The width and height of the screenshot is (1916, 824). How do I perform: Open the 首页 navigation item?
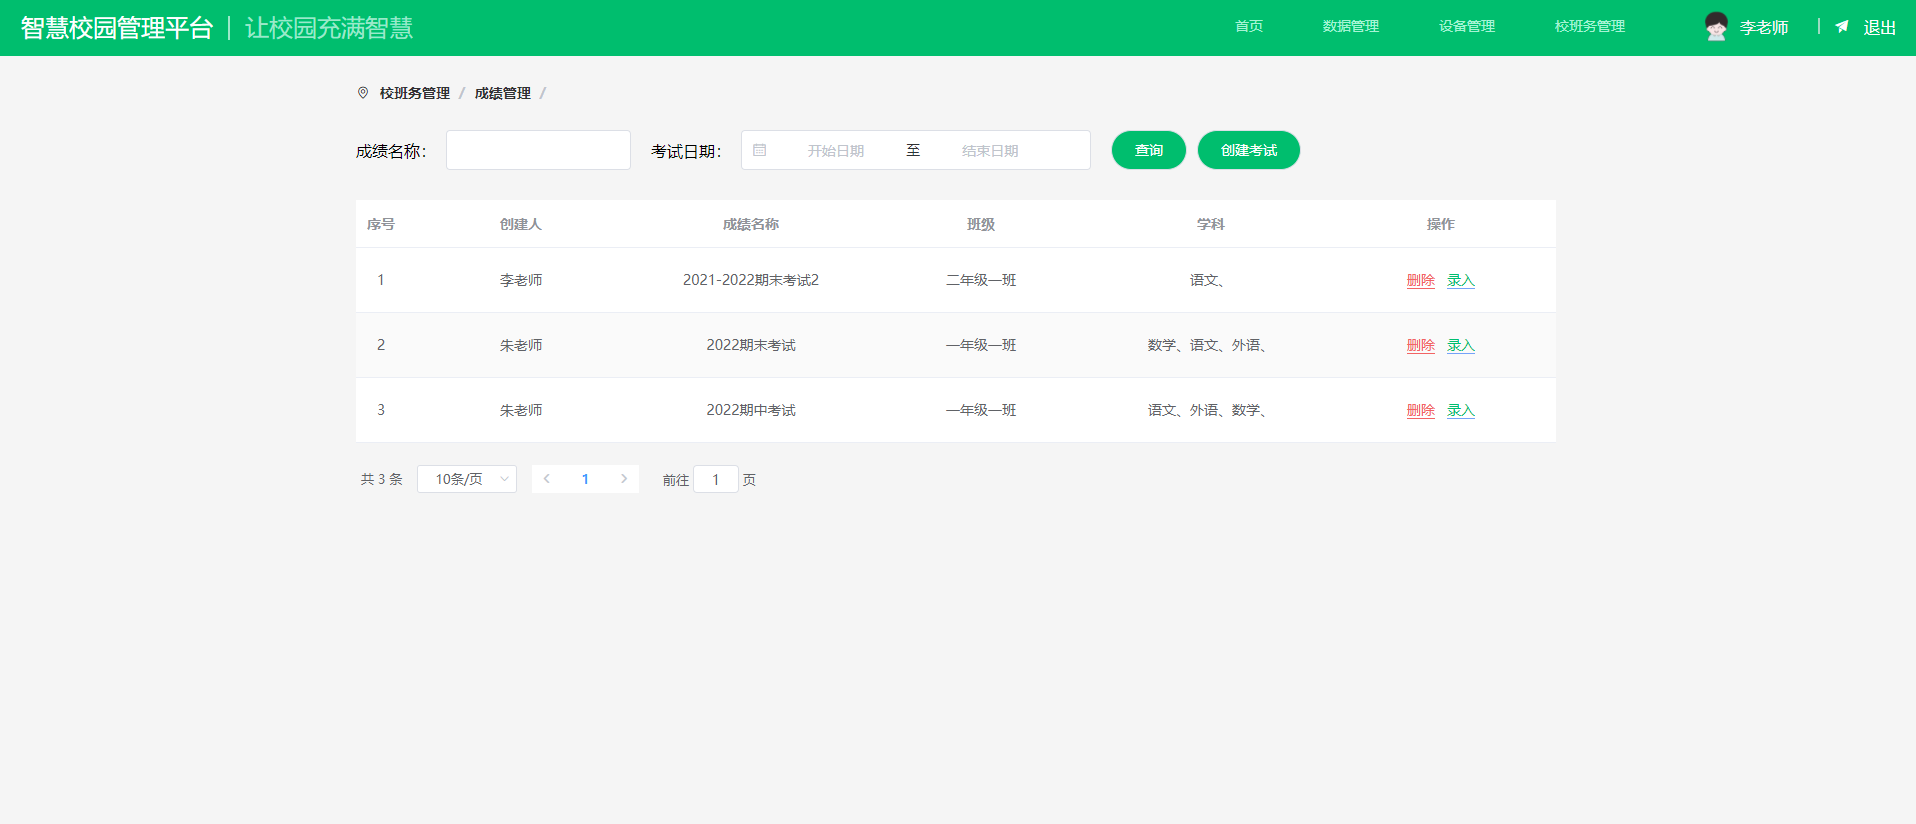[x=1249, y=27]
